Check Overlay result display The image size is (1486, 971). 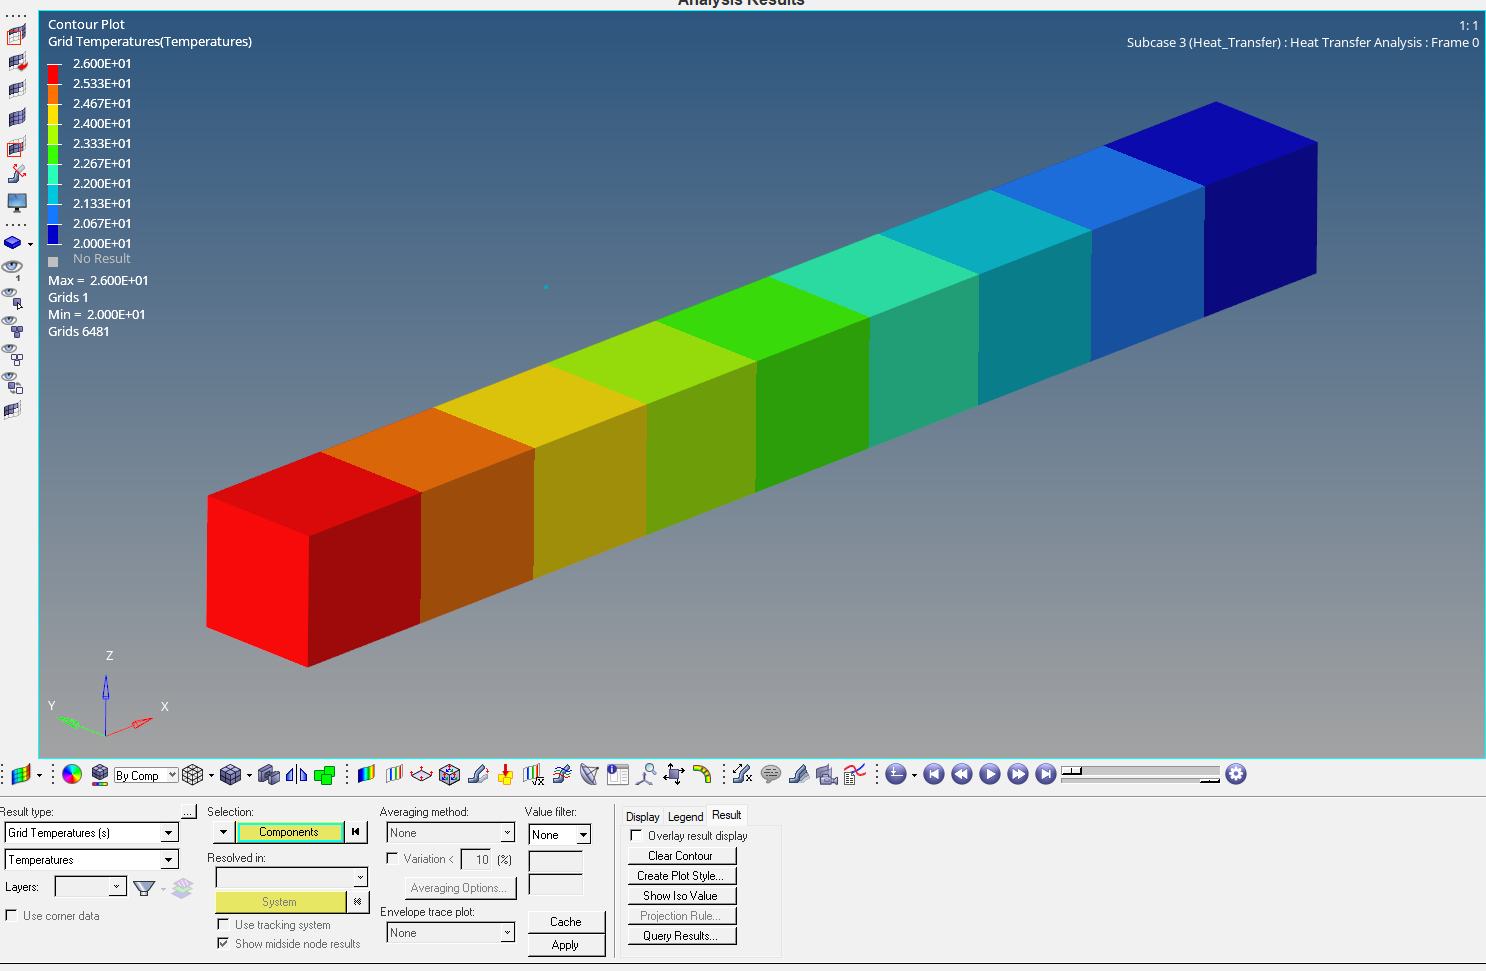pos(636,835)
